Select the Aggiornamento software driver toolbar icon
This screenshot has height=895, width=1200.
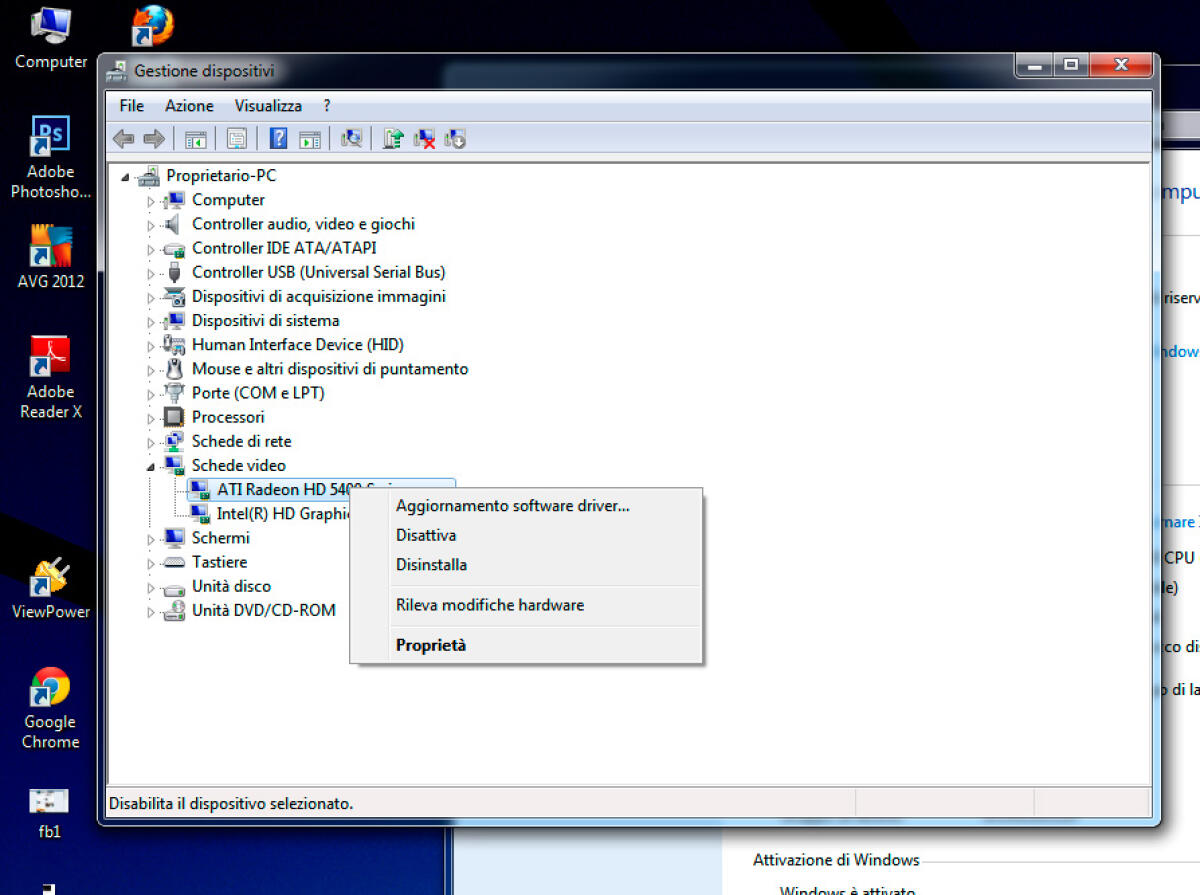coord(393,138)
